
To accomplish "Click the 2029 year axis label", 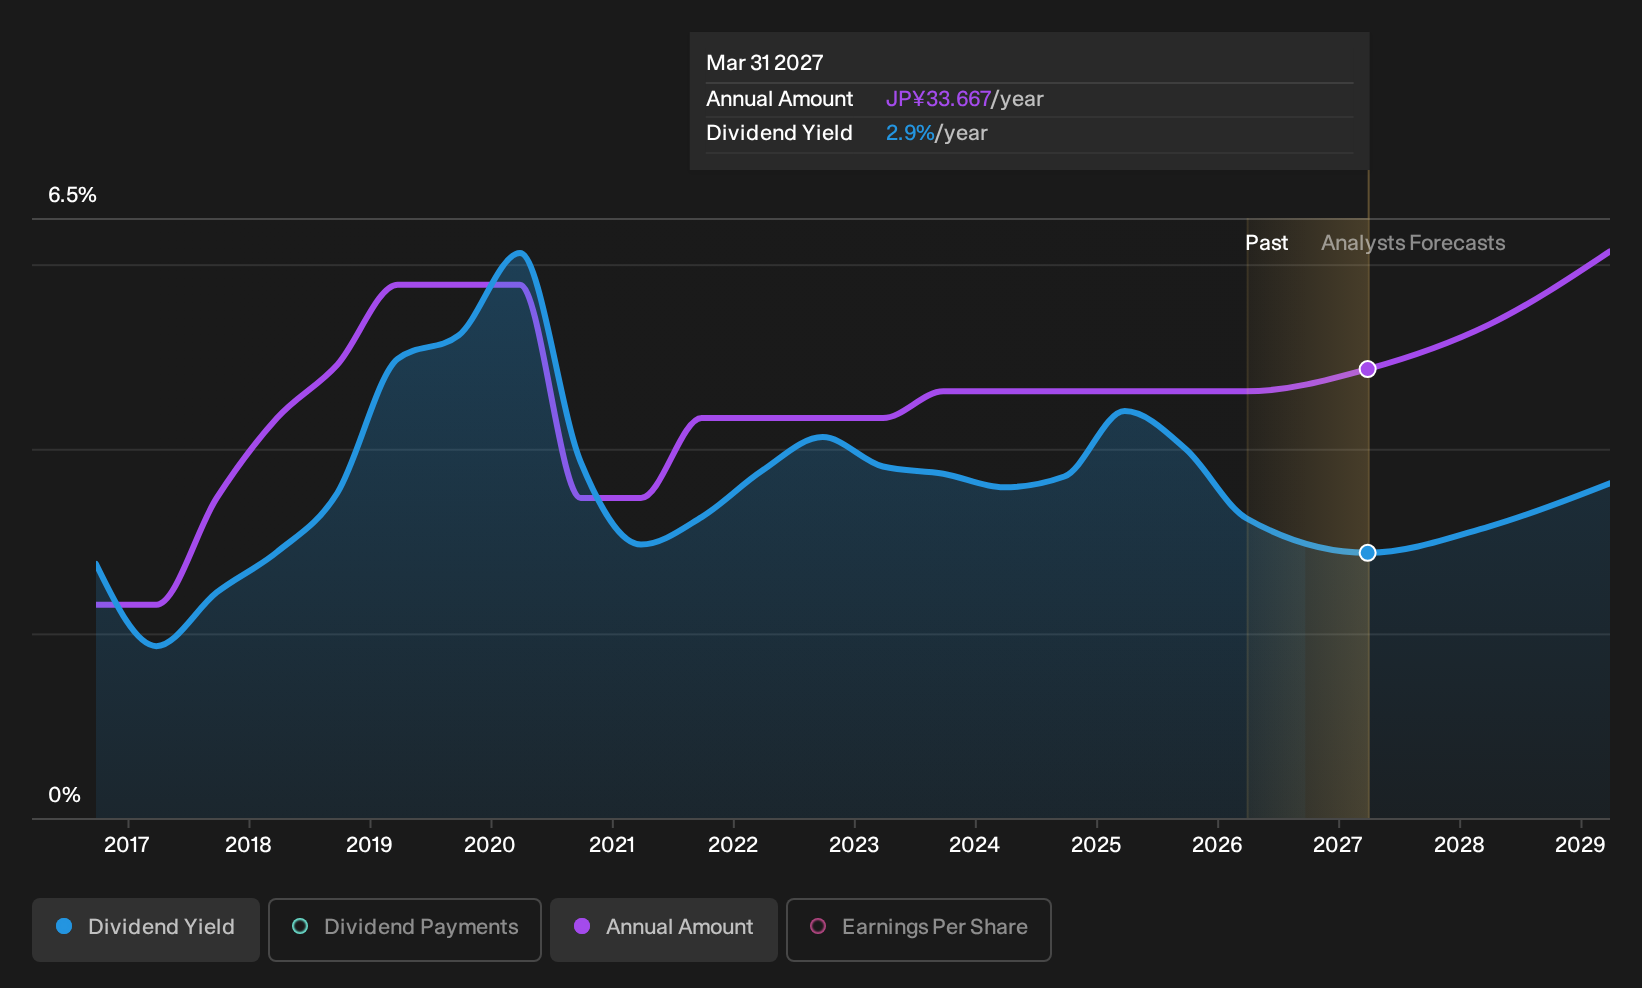I will click(1580, 845).
